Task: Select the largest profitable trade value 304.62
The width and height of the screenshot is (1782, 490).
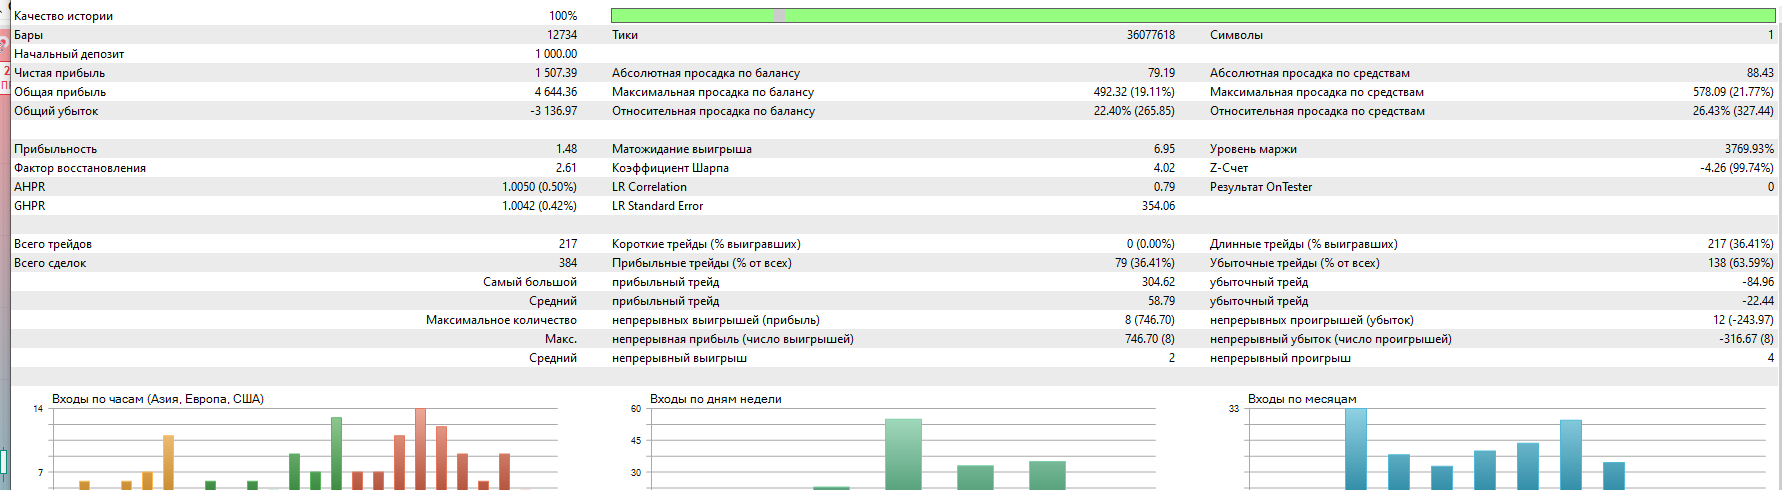Action: [x=1159, y=282]
